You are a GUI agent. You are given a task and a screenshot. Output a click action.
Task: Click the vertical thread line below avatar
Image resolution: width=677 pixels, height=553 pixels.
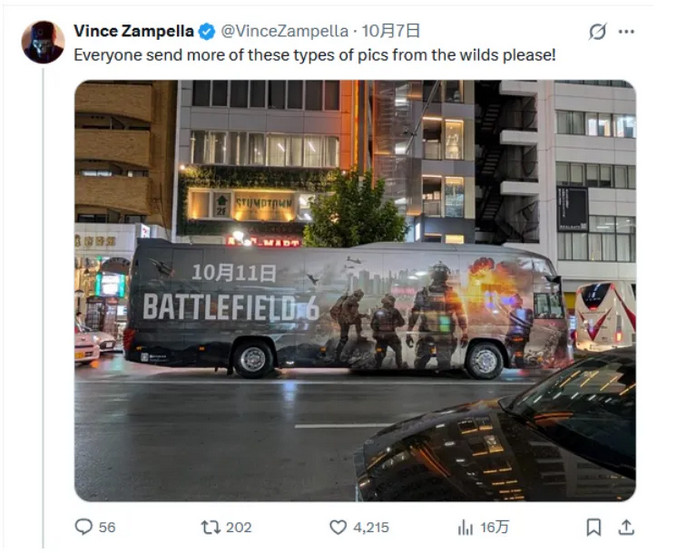43,309
